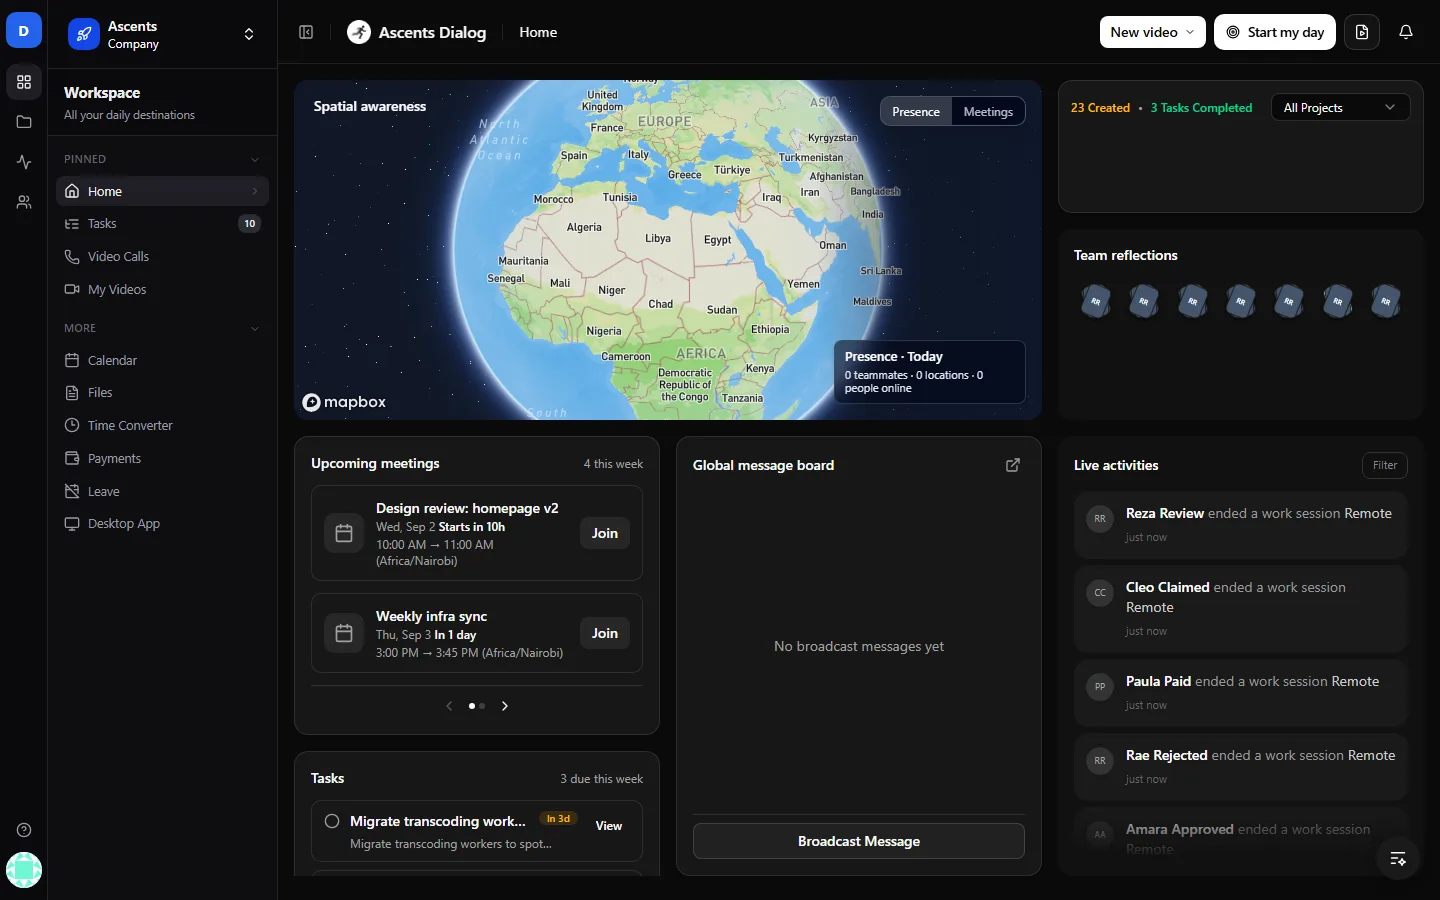This screenshot has height=900, width=1440.
Task: Switch map view to Presence
Action: (916, 112)
